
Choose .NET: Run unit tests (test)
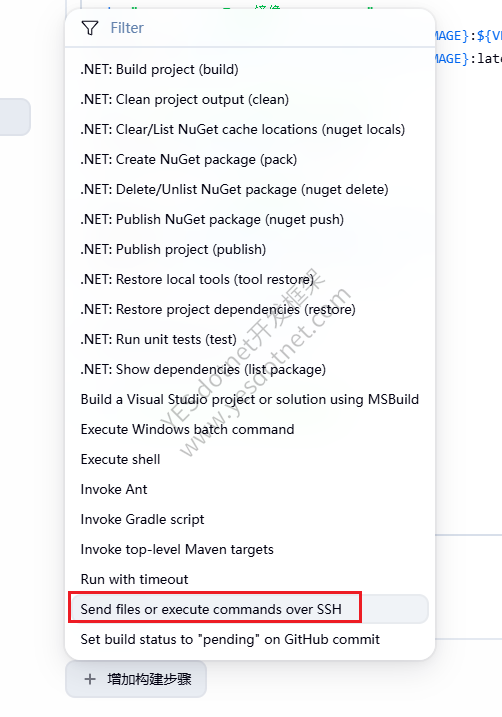(250, 339)
